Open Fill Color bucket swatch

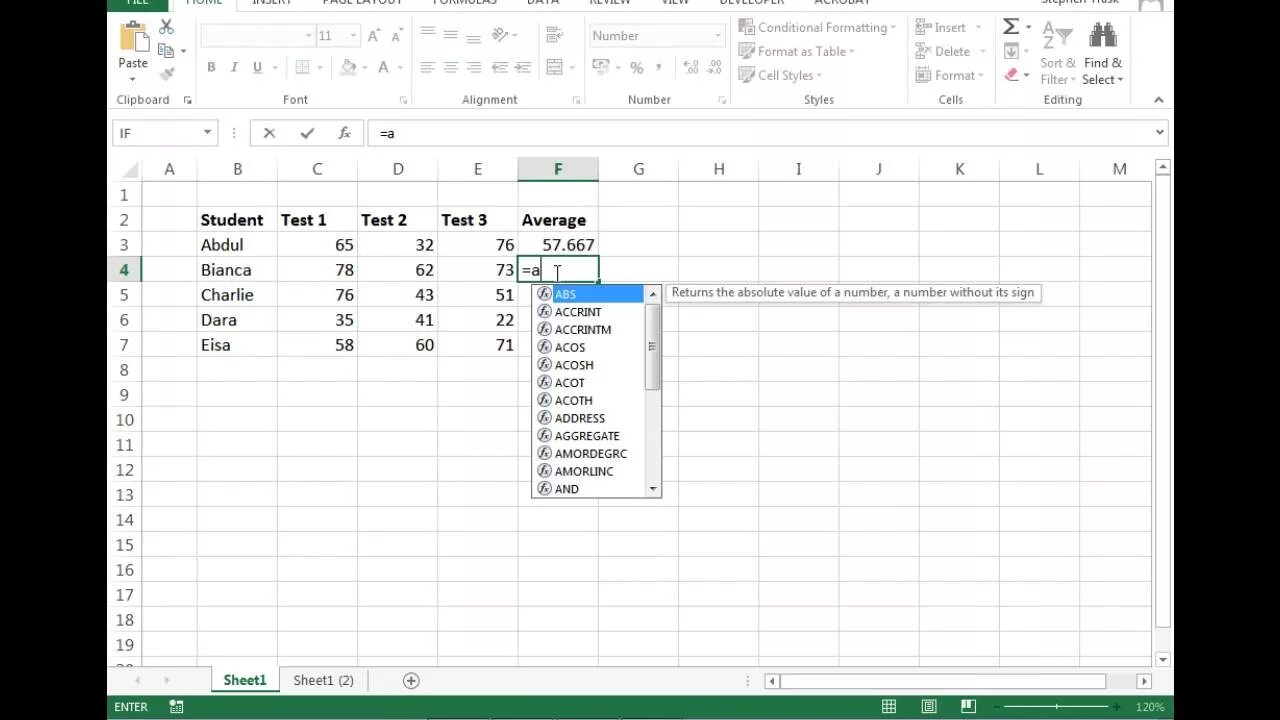[x=348, y=68]
